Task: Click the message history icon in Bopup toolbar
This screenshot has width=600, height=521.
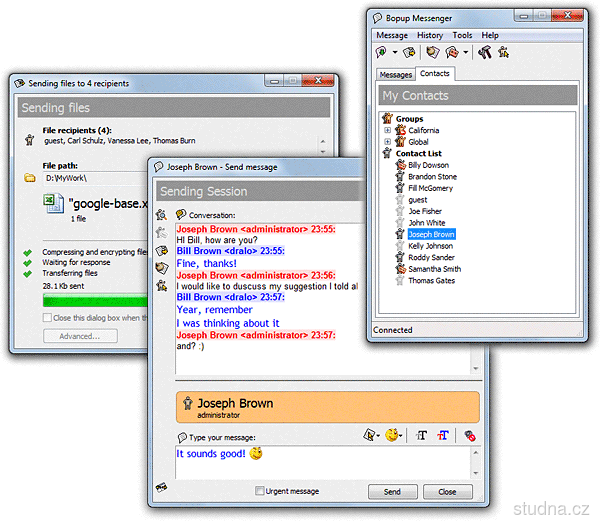Action: coord(432,52)
